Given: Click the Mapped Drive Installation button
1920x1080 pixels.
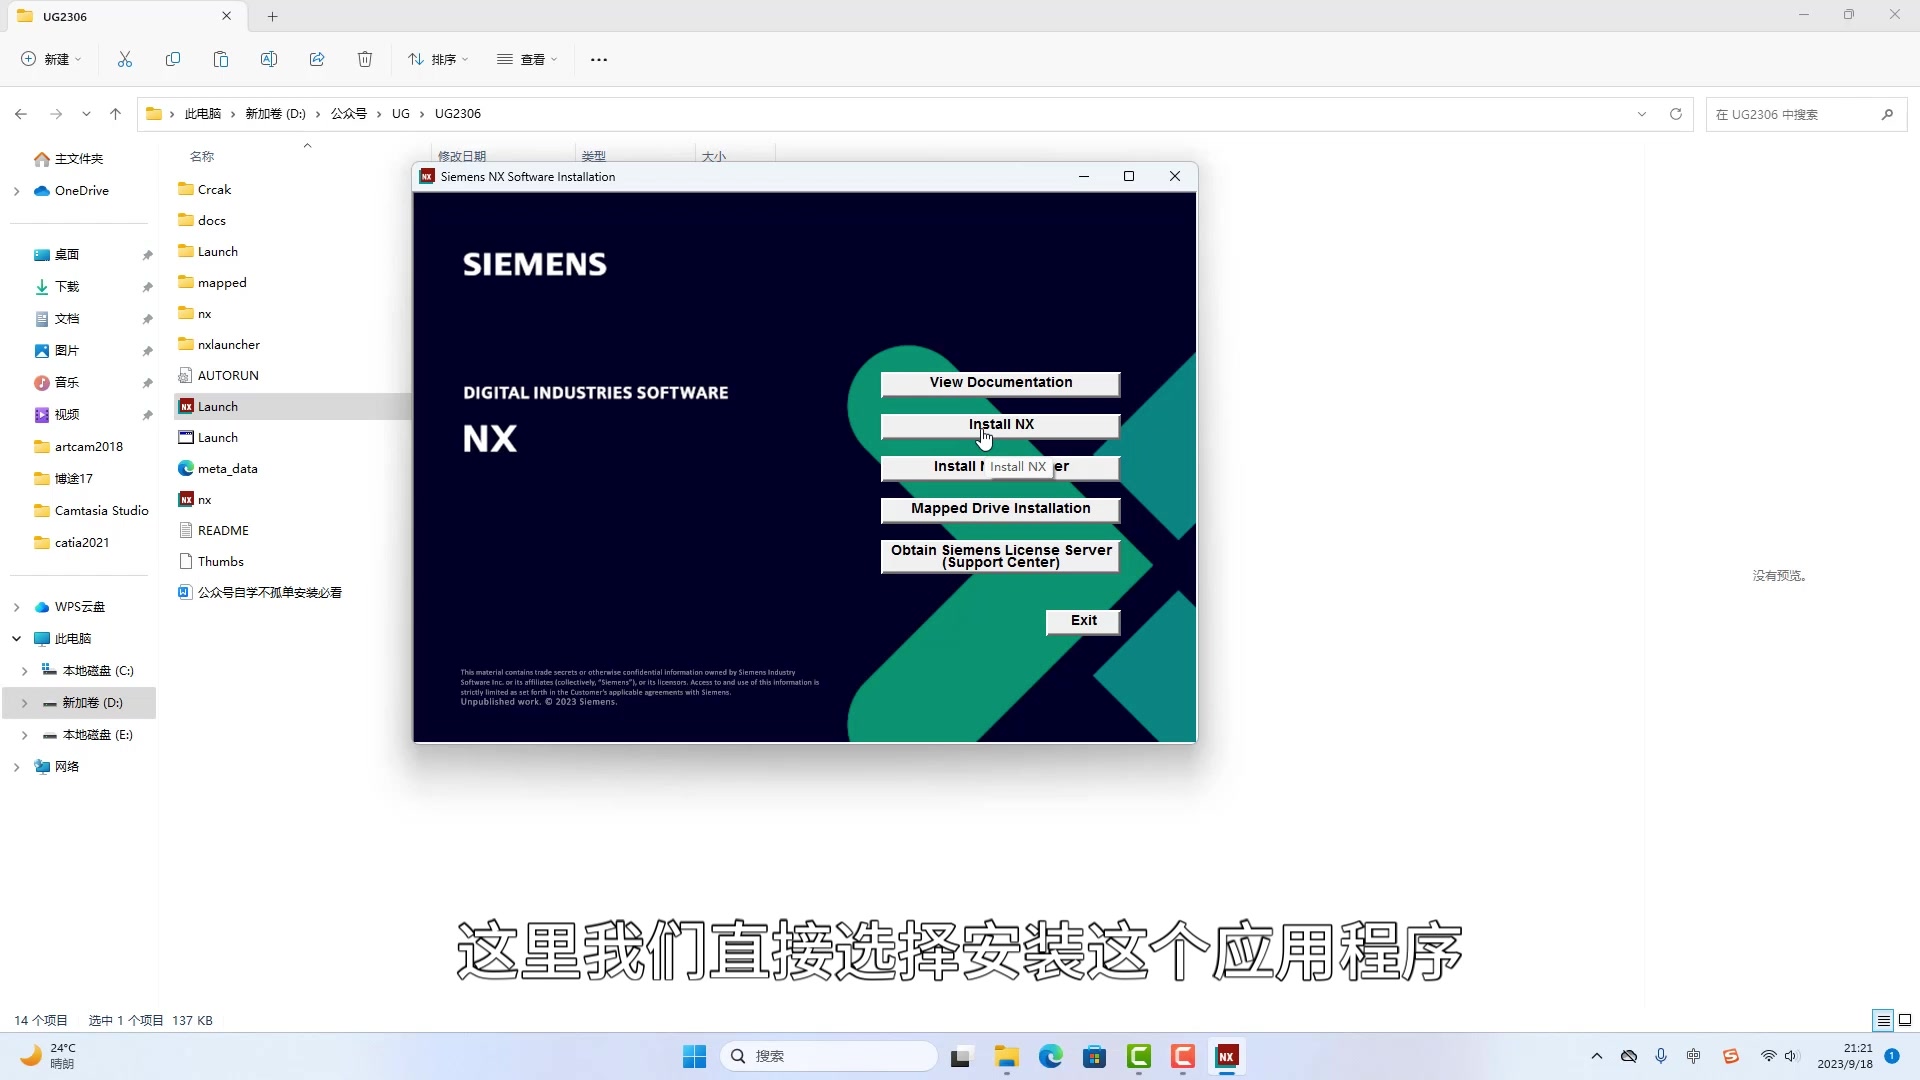Looking at the screenshot, I should coord(1000,509).
